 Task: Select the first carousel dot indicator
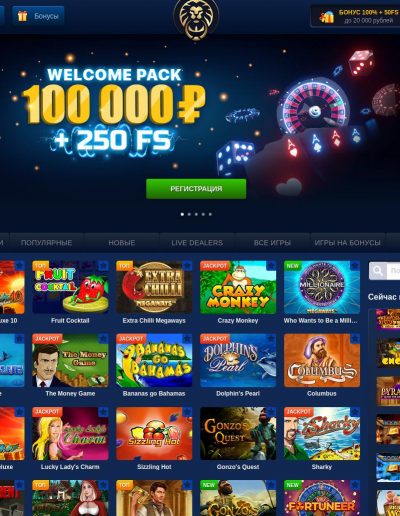coord(182,214)
